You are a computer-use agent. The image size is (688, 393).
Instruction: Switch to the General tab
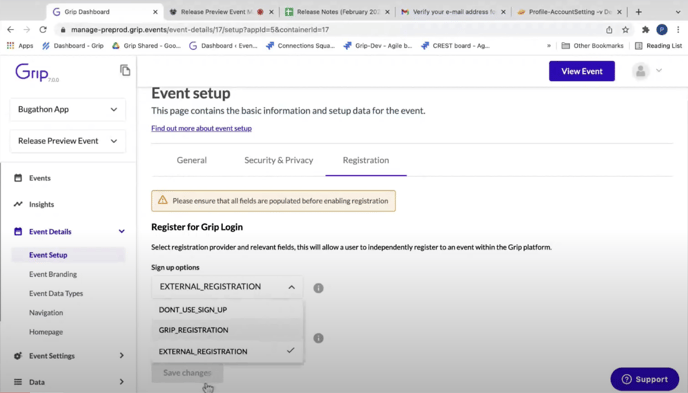click(192, 160)
